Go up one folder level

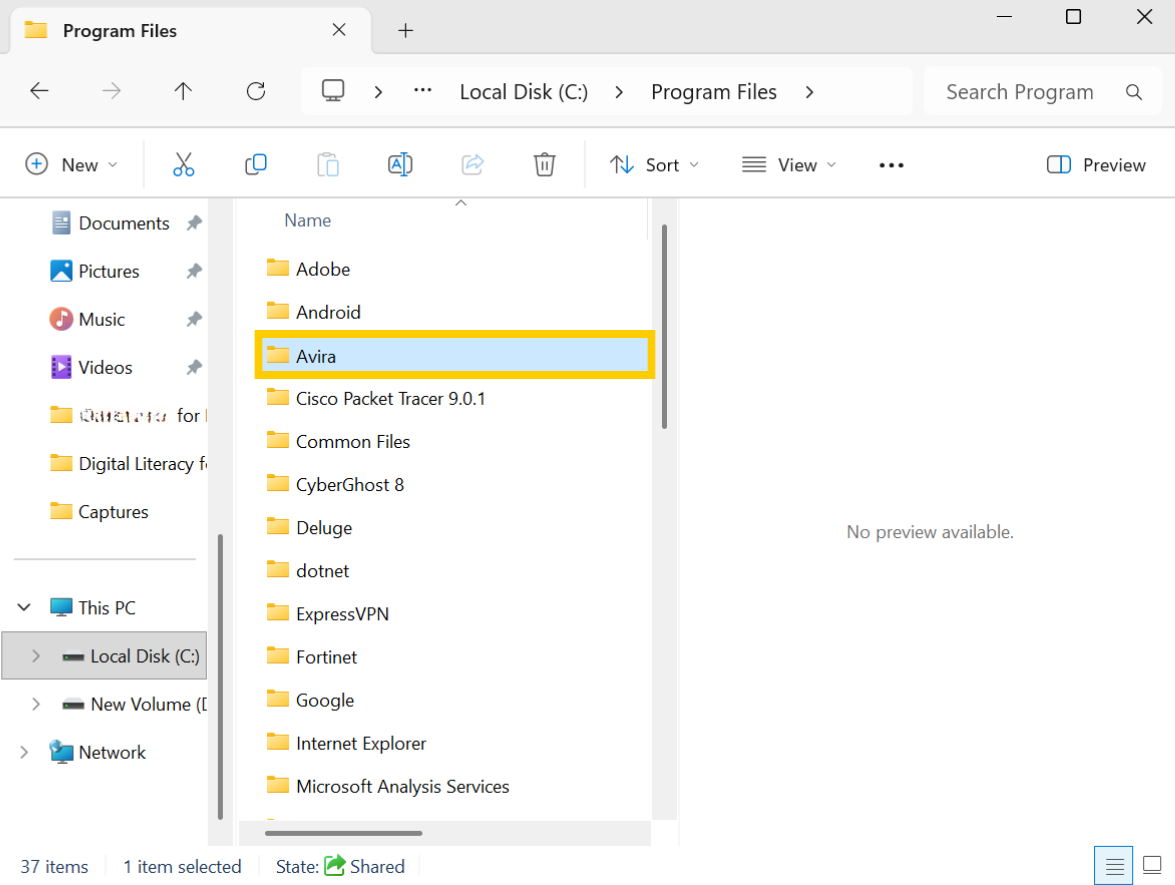[183, 91]
